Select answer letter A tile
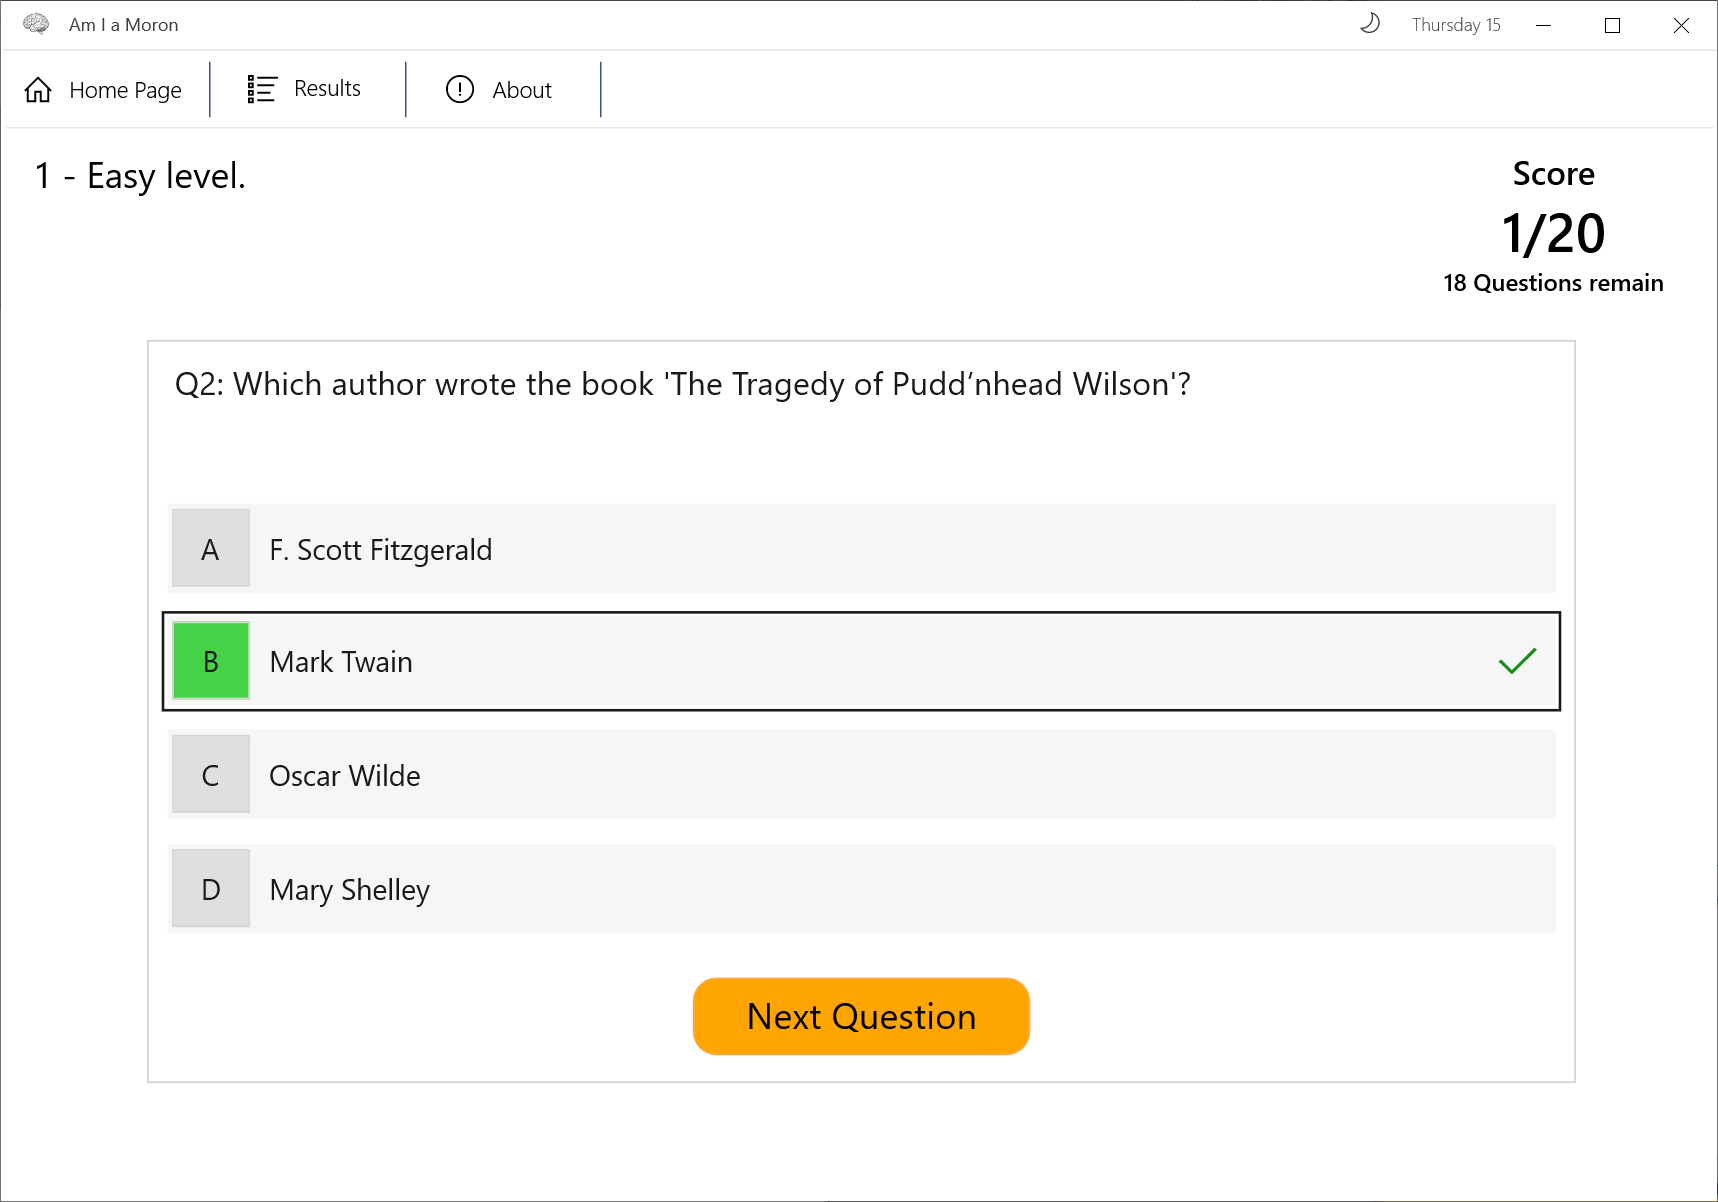1718x1202 pixels. [x=211, y=548]
